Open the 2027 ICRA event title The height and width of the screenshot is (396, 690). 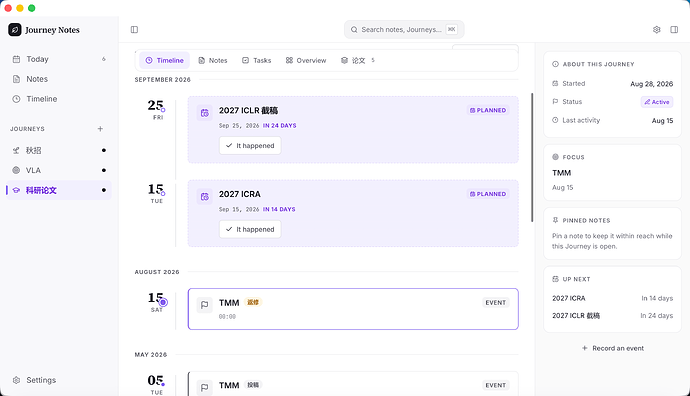pyautogui.click(x=240, y=194)
